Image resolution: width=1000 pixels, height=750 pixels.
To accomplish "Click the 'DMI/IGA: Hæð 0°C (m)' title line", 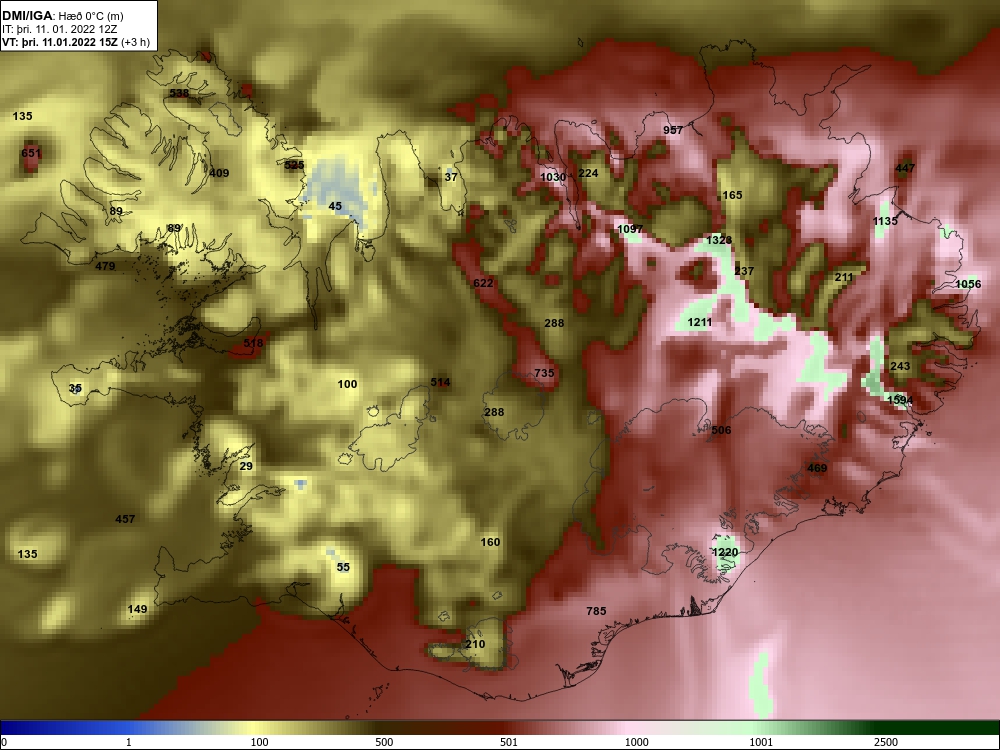I will [x=63, y=16].
